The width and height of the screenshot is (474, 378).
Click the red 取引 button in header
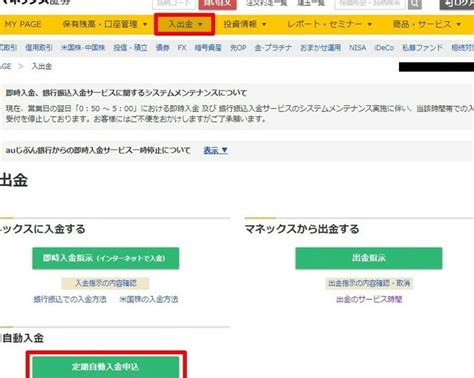coord(217,4)
